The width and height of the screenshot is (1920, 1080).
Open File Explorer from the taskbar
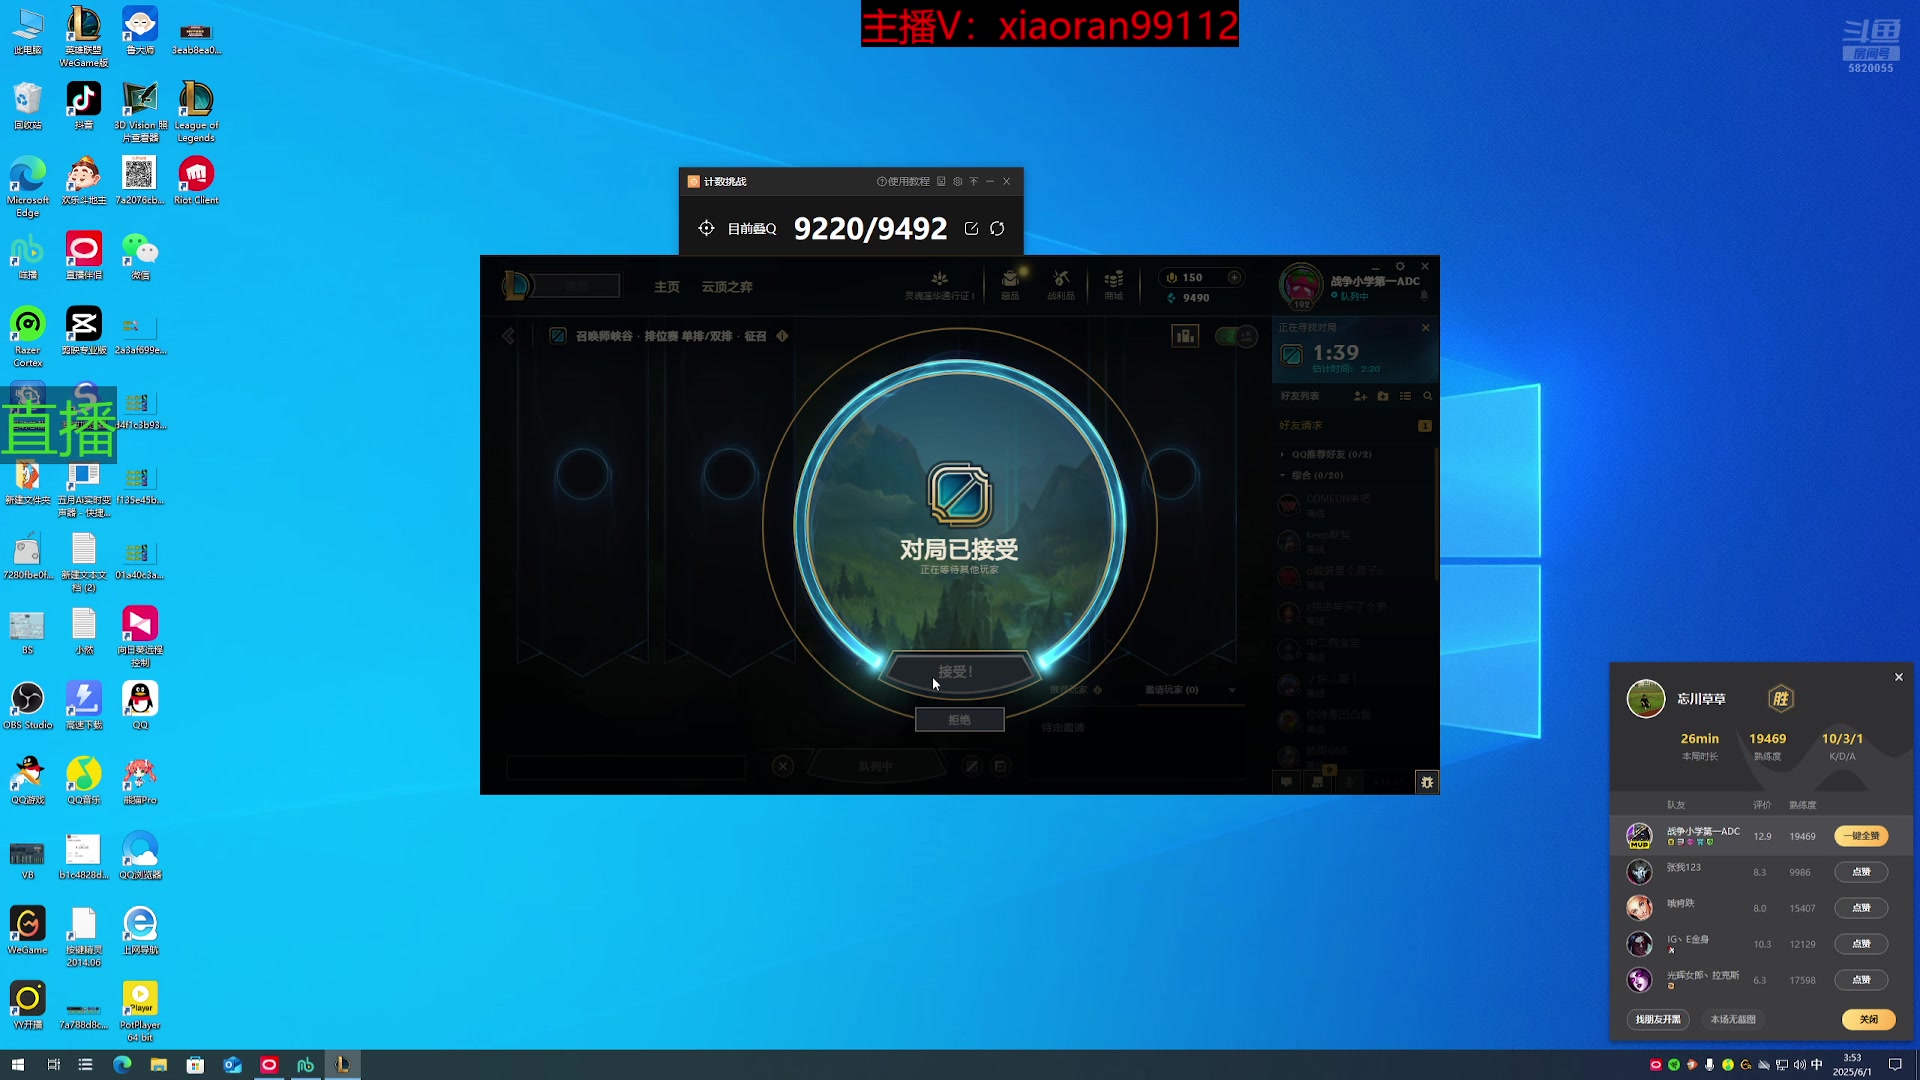coord(158,1065)
